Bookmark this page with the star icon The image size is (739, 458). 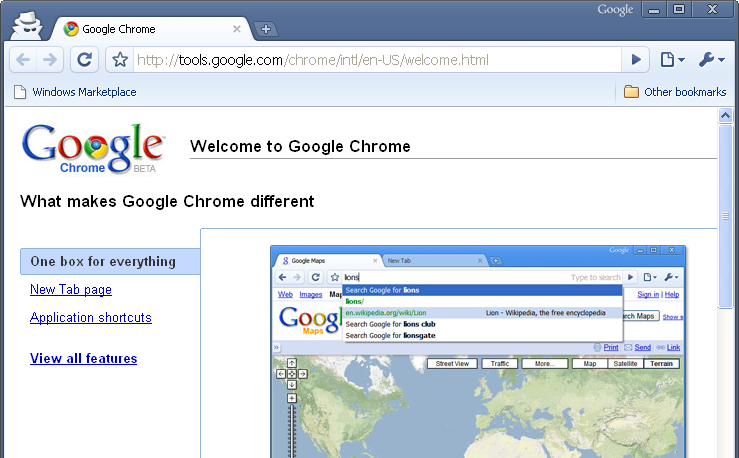coord(120,60)
